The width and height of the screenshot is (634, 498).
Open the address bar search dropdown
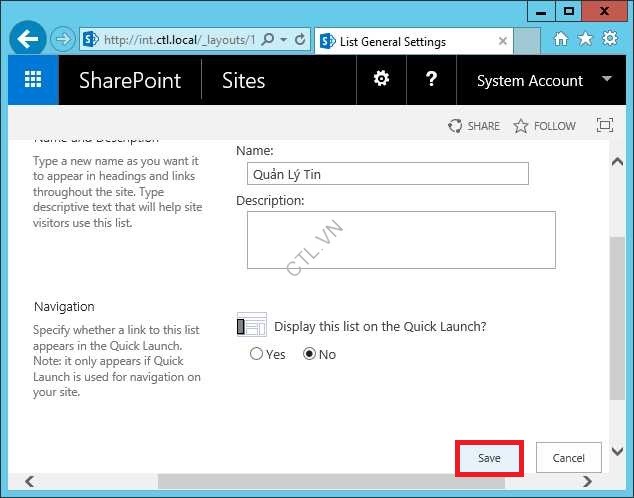click(x=284, y=40)
